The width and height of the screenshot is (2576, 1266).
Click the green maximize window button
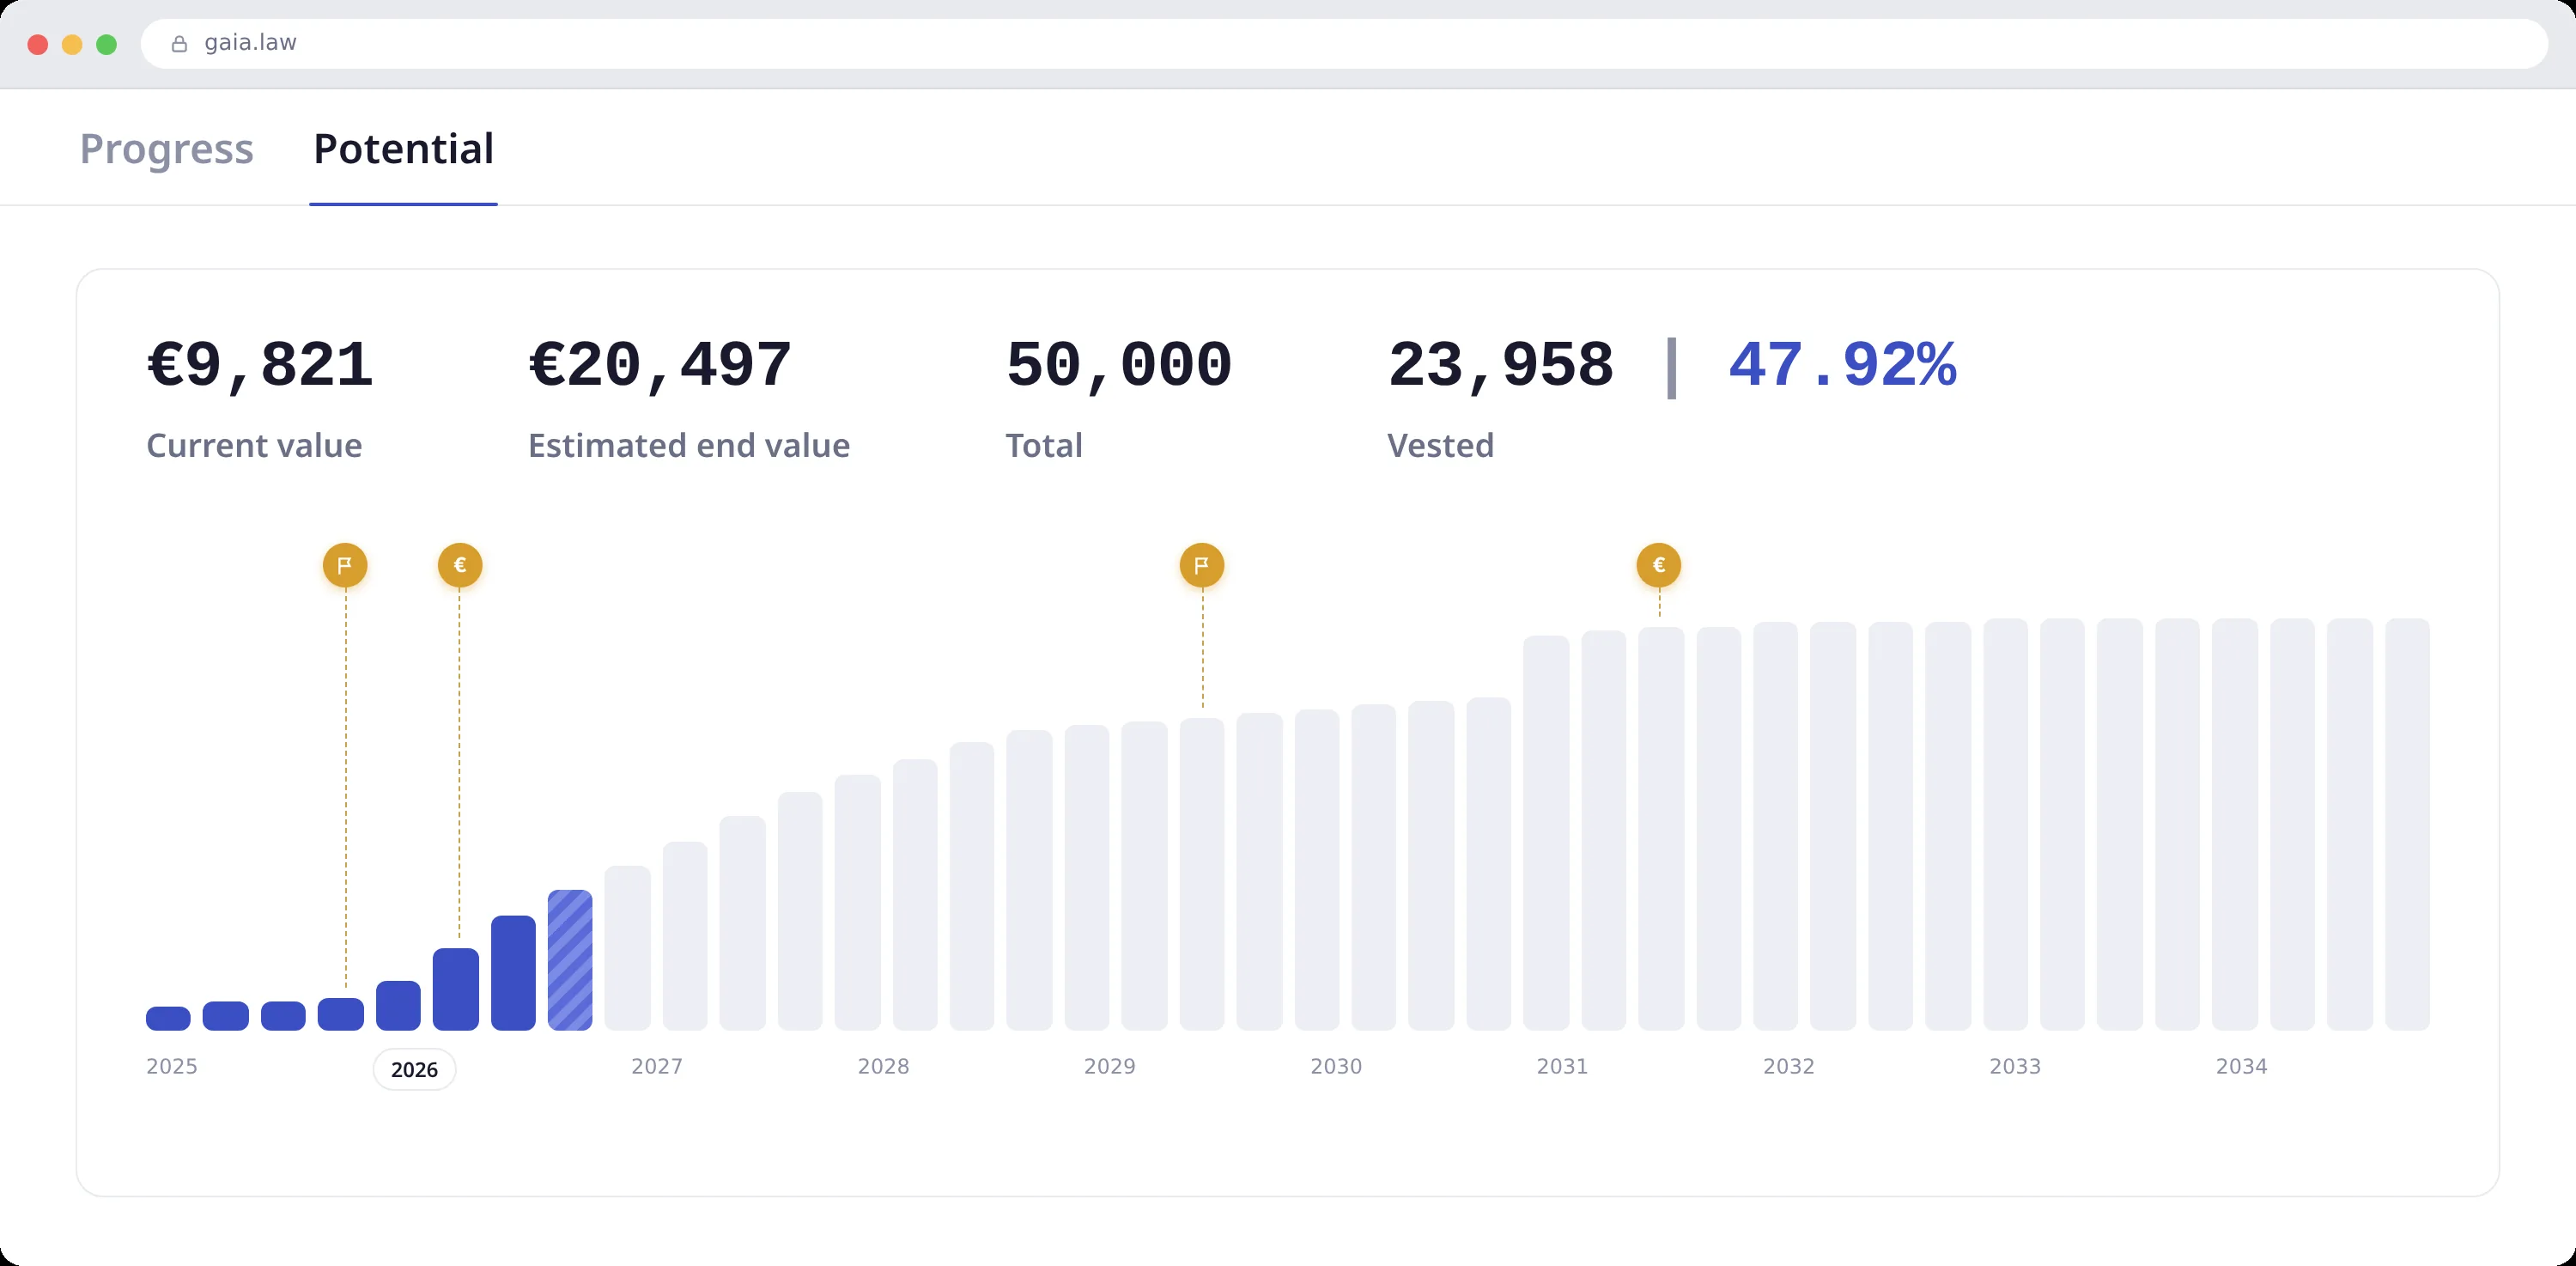click(x=107, y=44)
